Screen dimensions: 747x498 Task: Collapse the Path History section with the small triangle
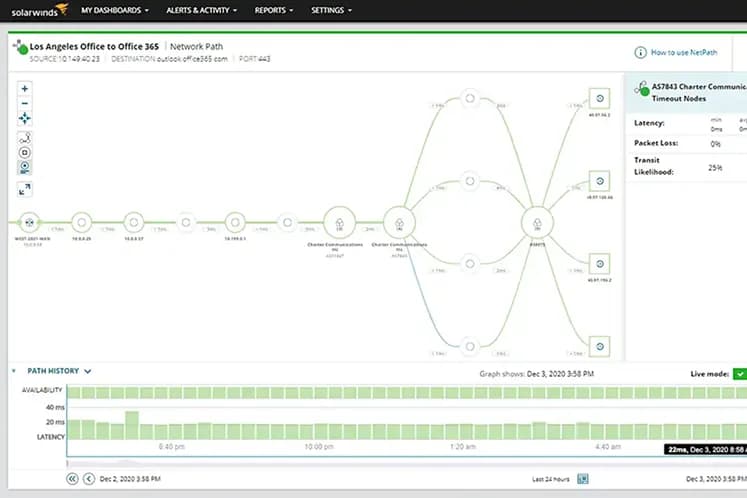[14, 371]
